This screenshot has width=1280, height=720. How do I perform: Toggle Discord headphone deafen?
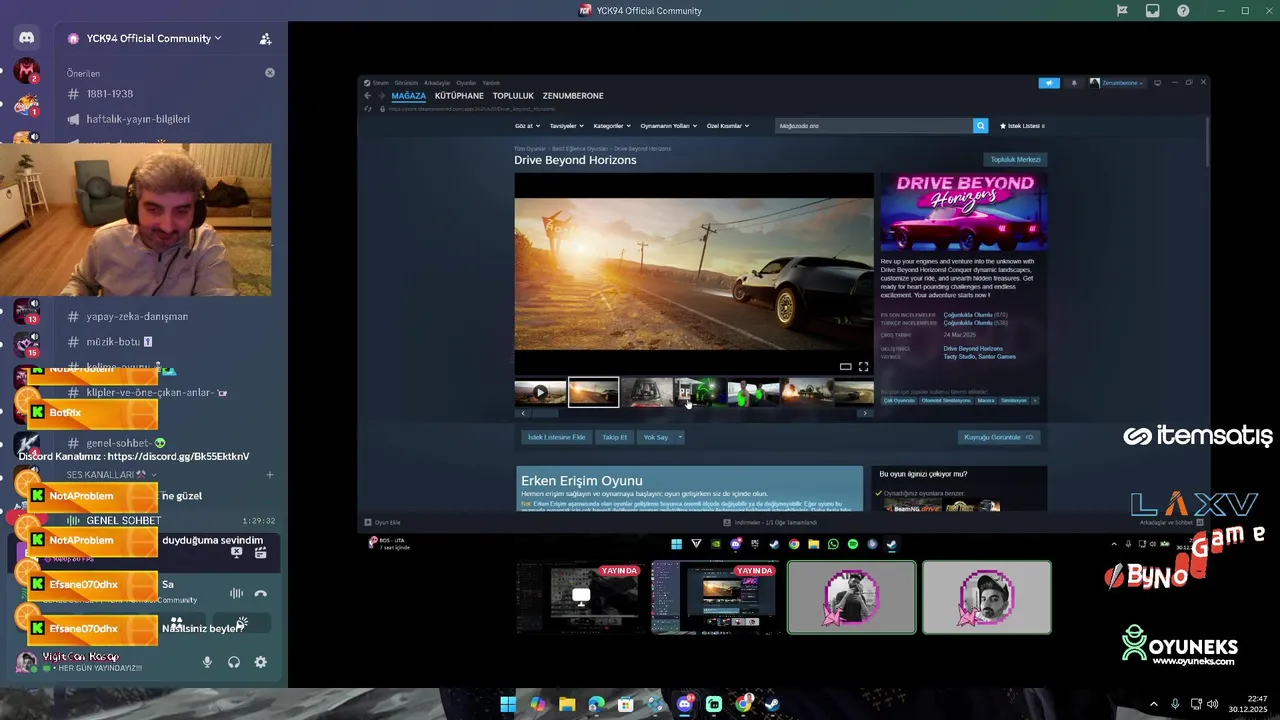tap(234, 662)
